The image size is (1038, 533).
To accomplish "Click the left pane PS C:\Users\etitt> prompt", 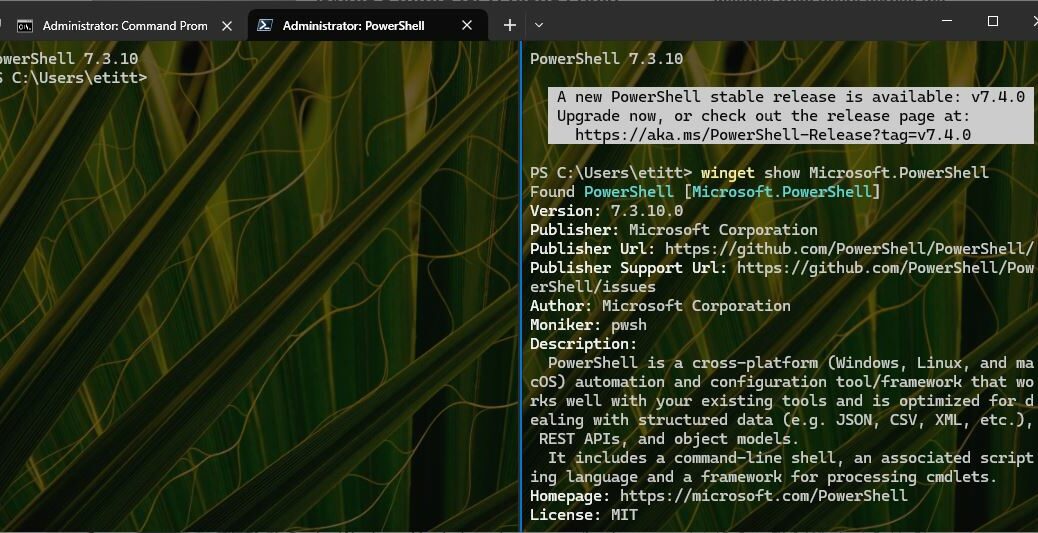I will (x=73, y=78).
